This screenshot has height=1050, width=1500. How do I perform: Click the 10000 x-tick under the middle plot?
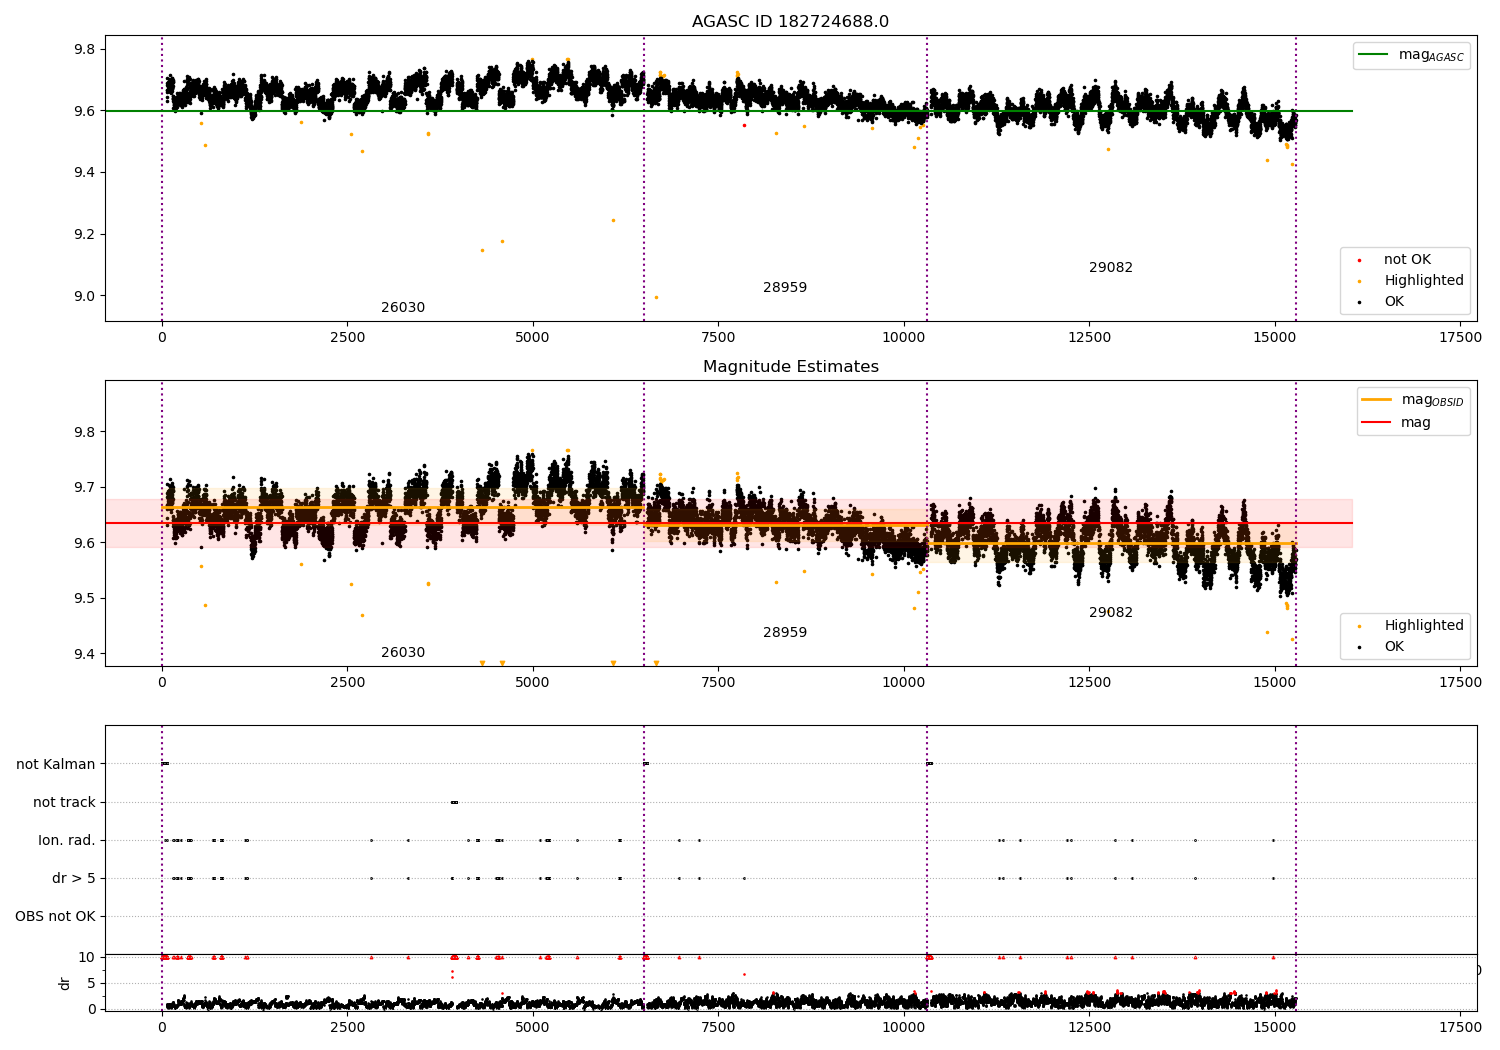coord(904,683)
